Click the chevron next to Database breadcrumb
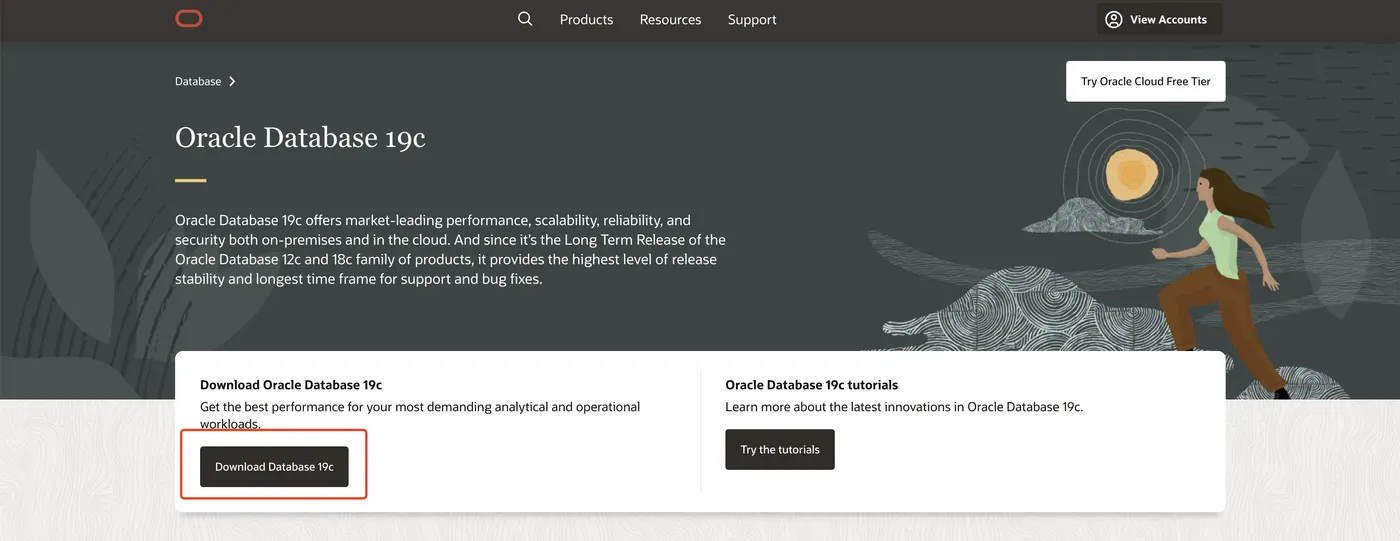Image resolution: width=1400 pixels, height=541 pixels. 232,81
